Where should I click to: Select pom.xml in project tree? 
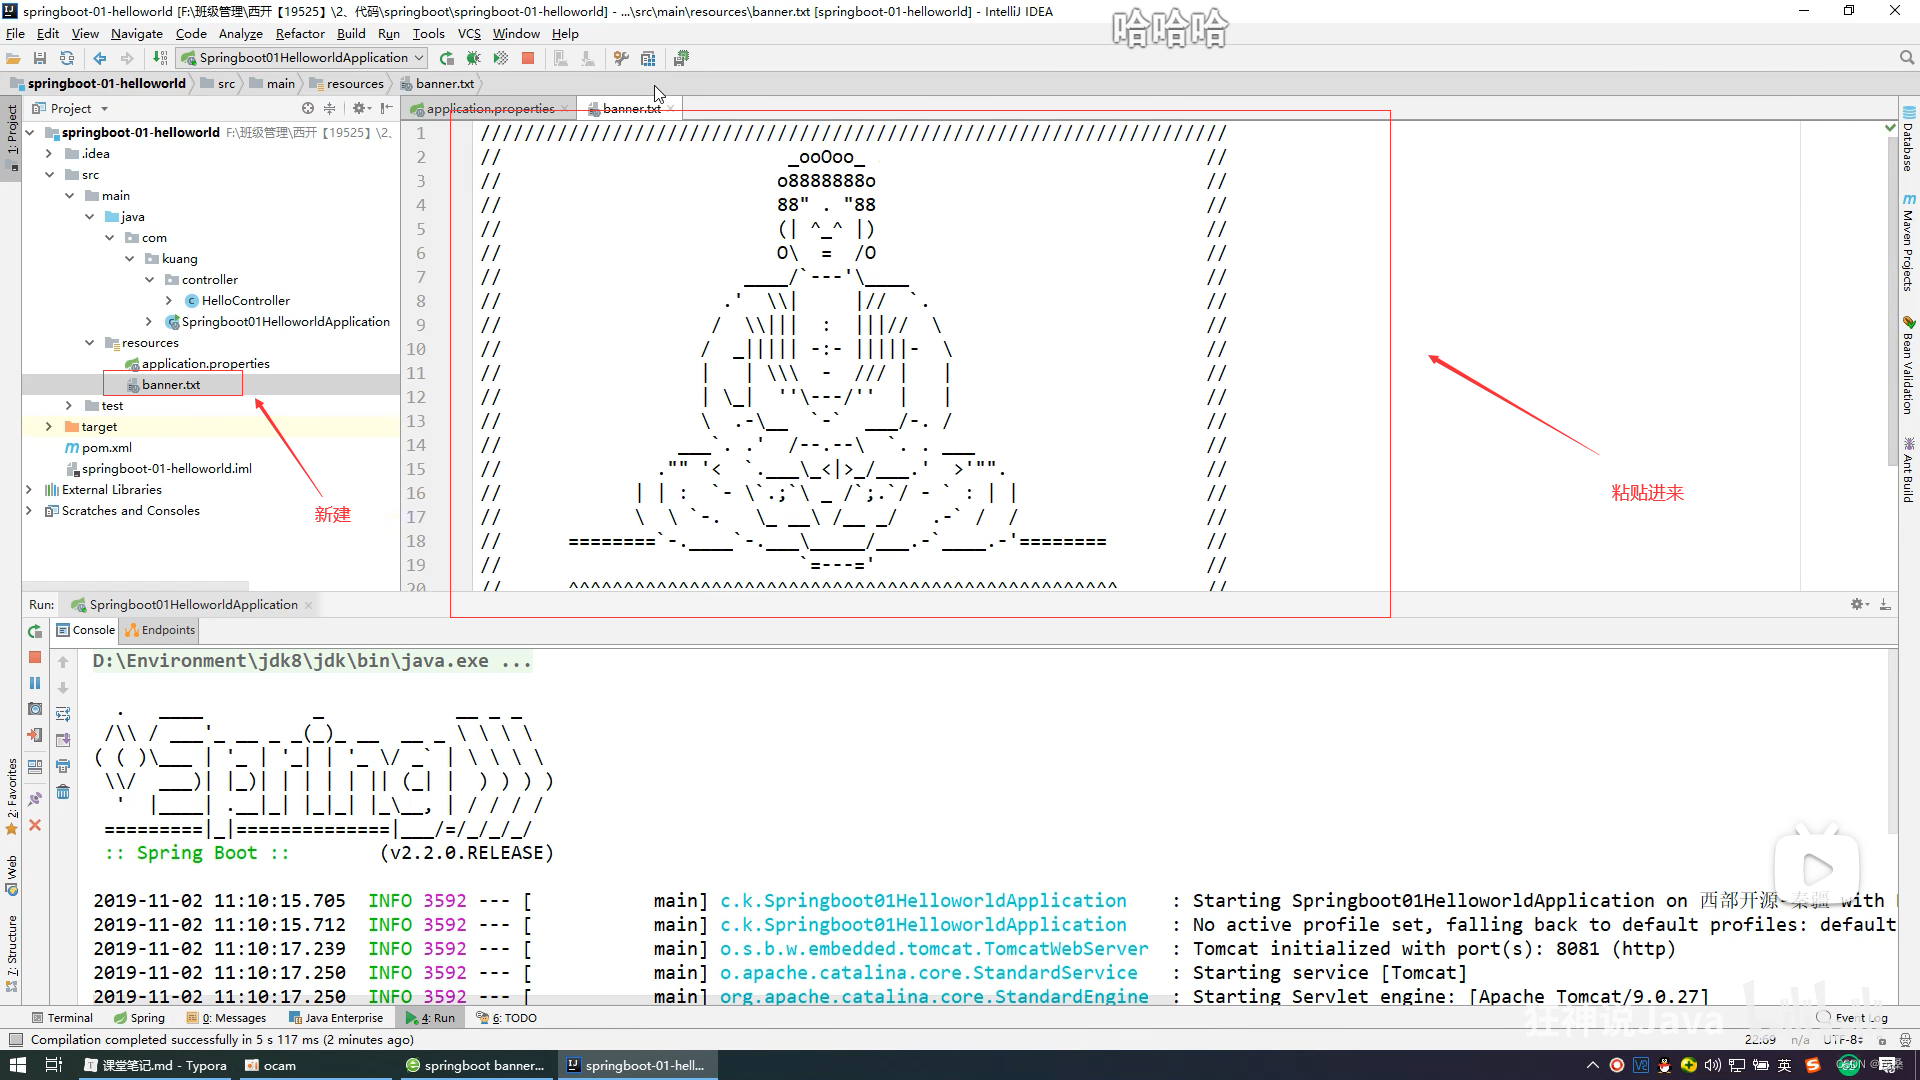pos(106,448)
